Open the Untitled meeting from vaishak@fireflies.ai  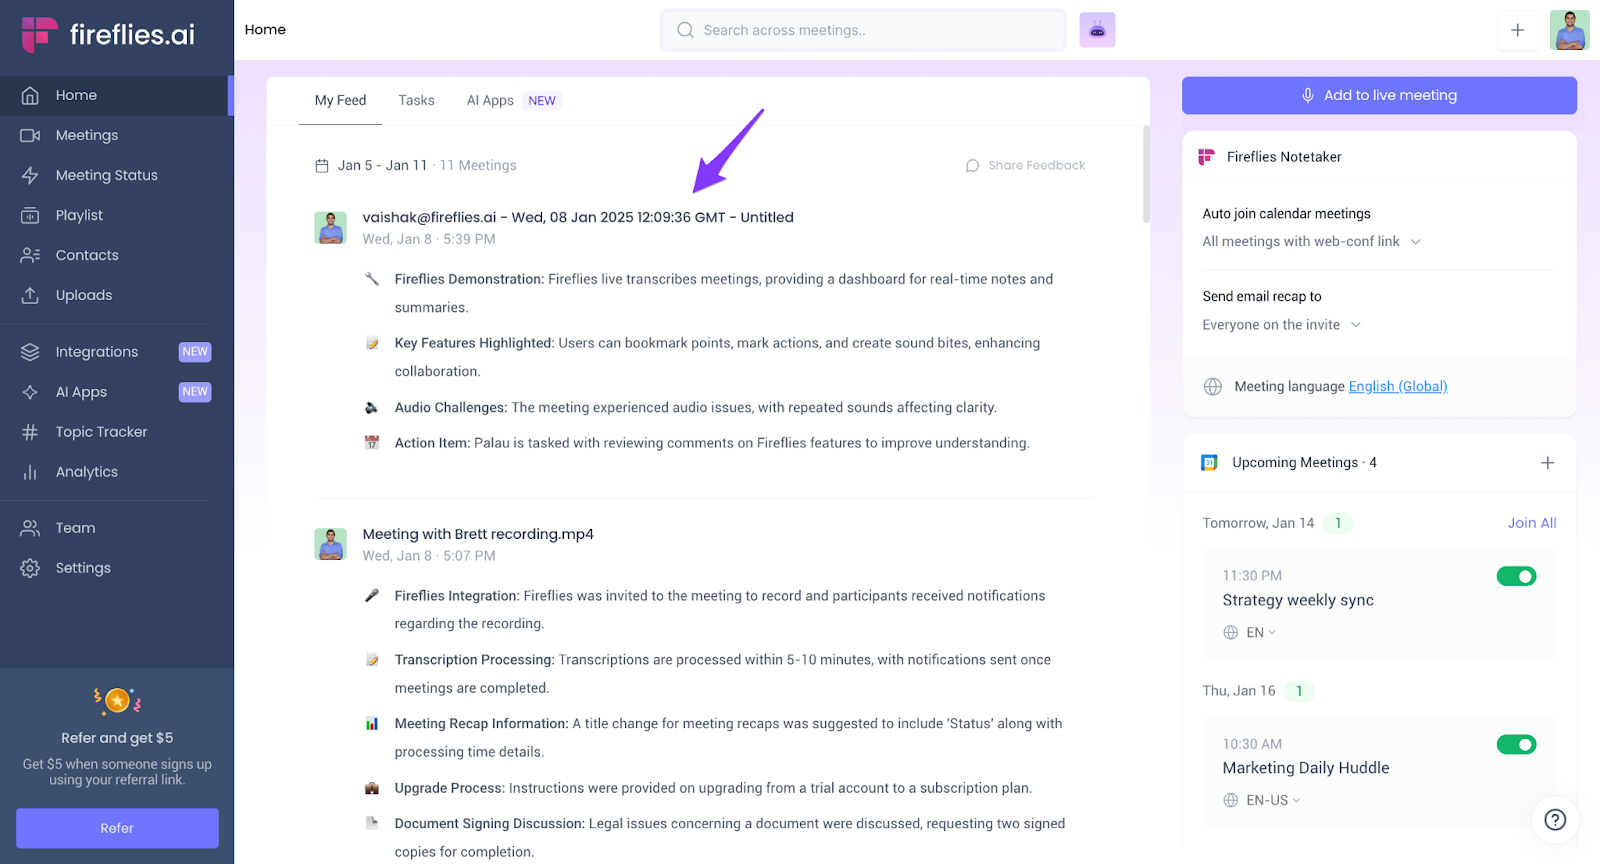point(578,217)
